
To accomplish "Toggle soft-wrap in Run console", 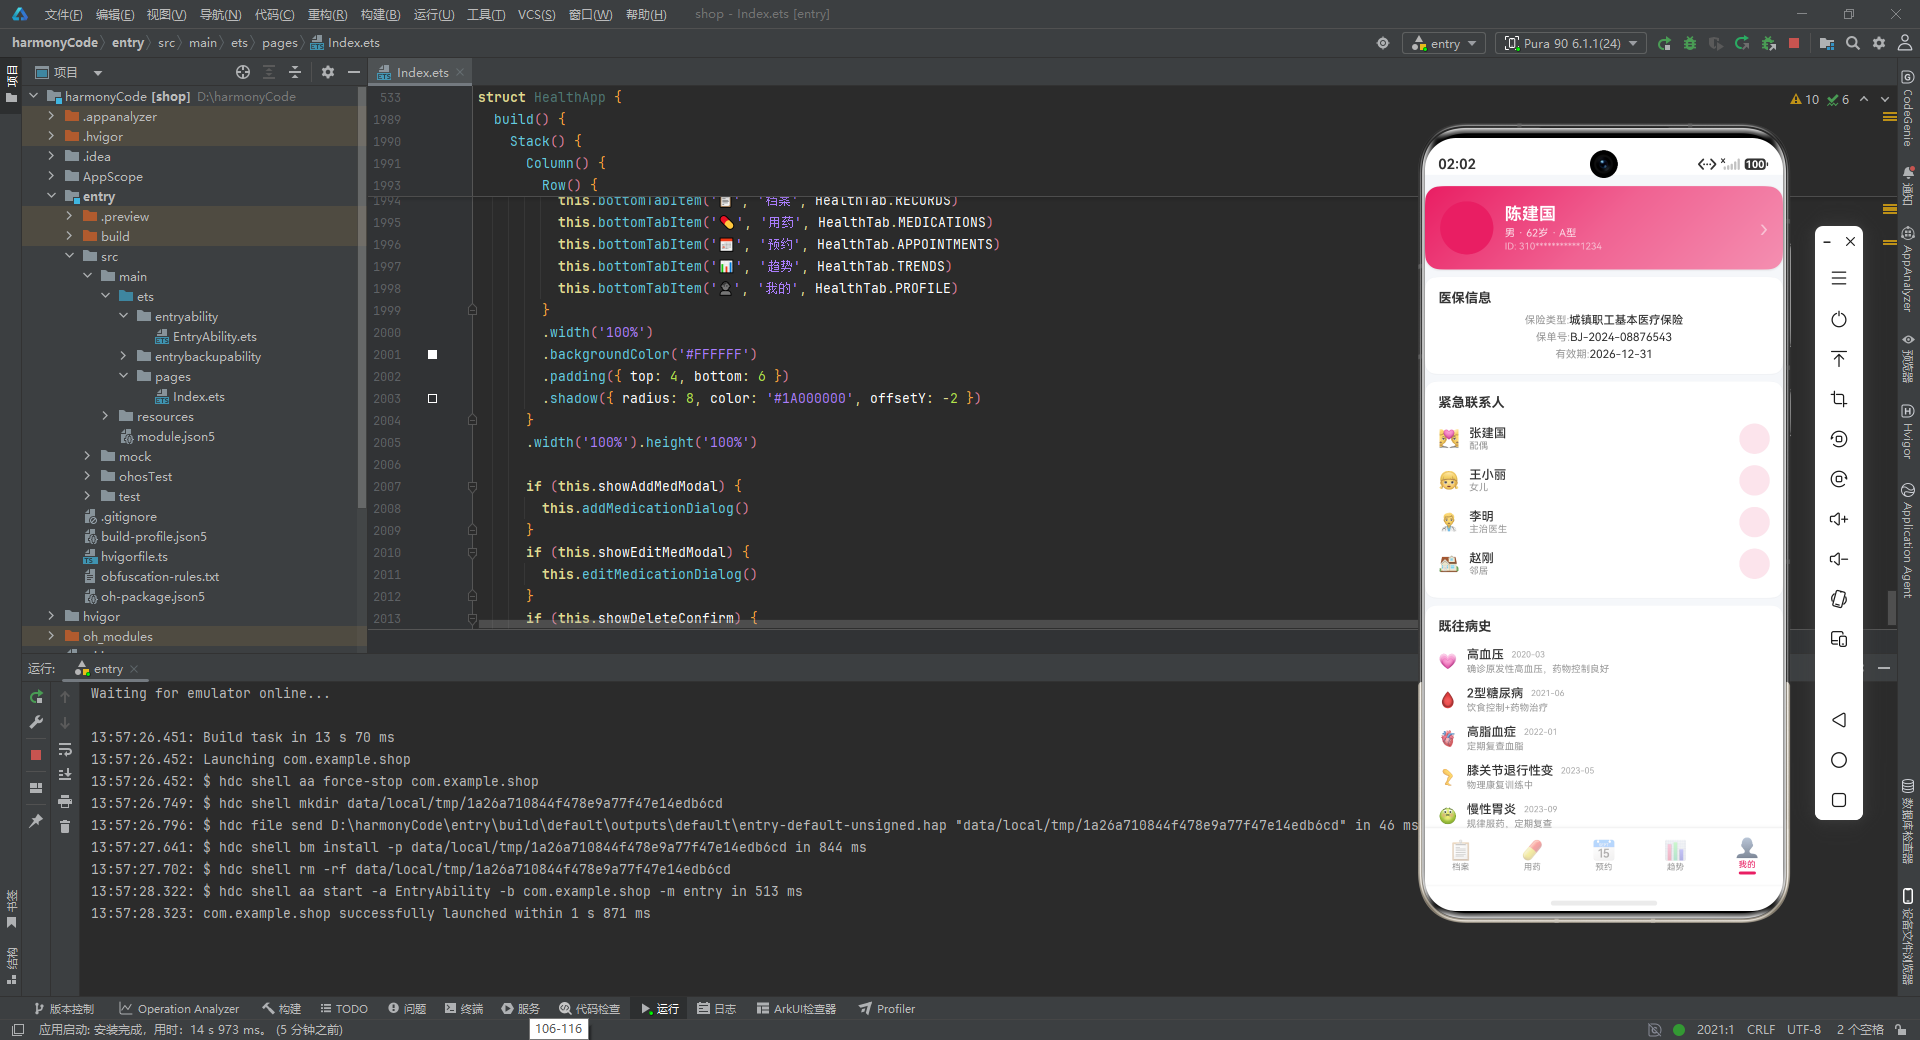I will [x=65, y=749].
